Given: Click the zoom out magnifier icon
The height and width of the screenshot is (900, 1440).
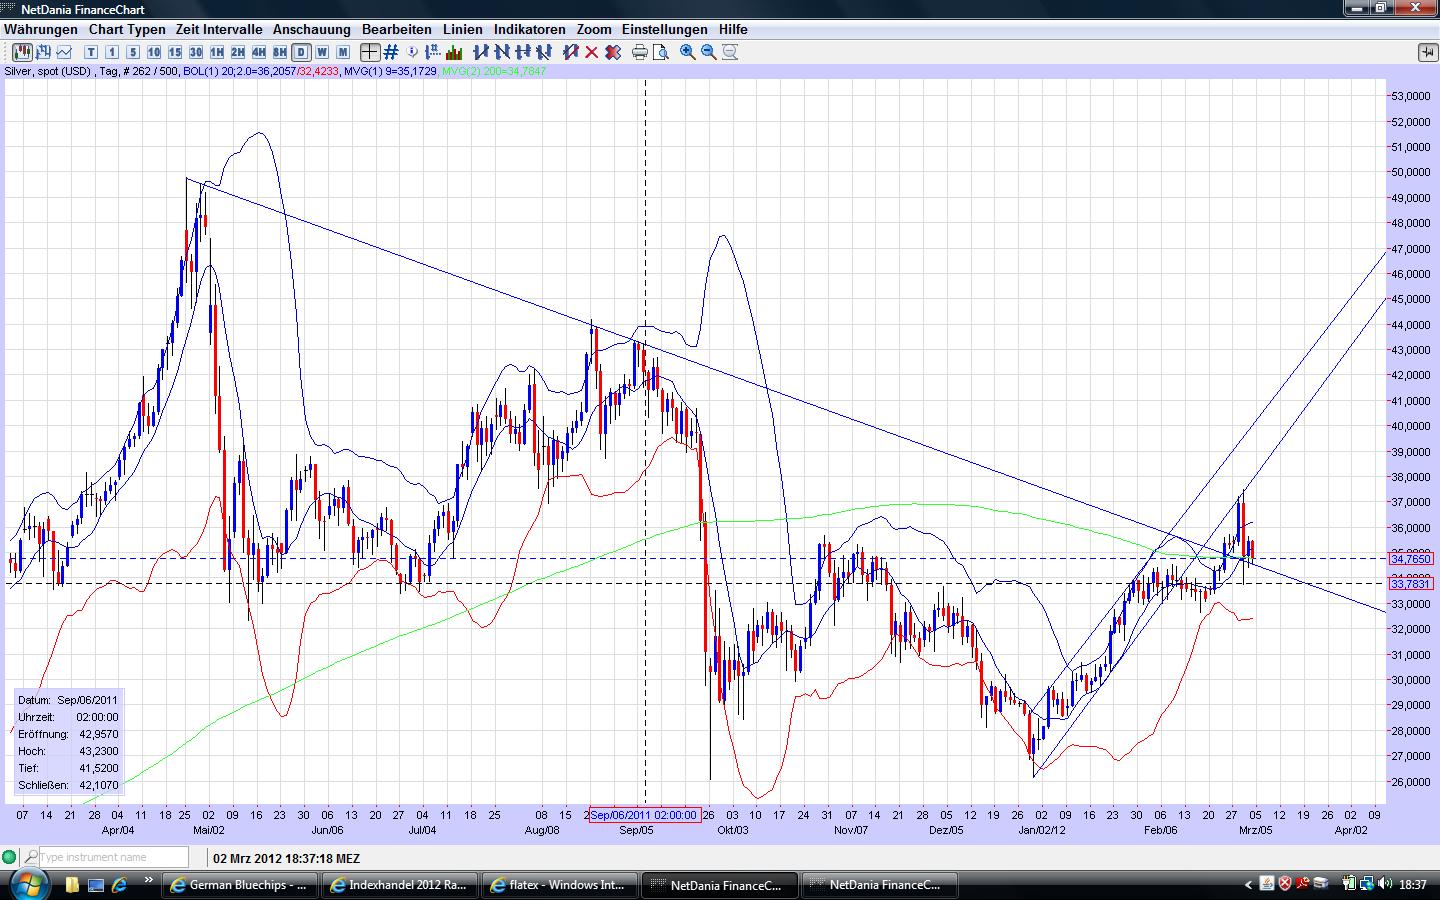Looking at the screenshot, I should 709,52.
